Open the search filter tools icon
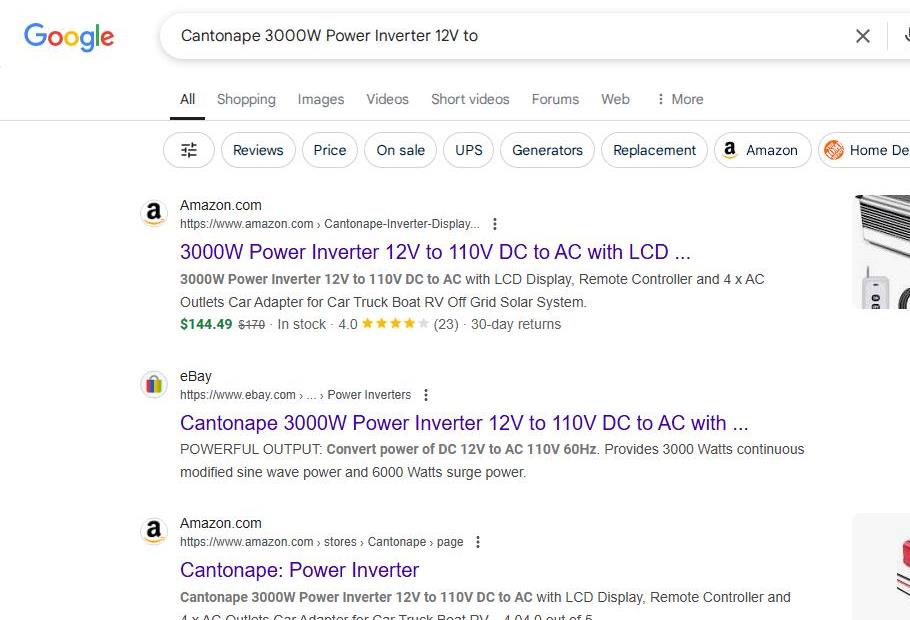 tap(189, 150)
